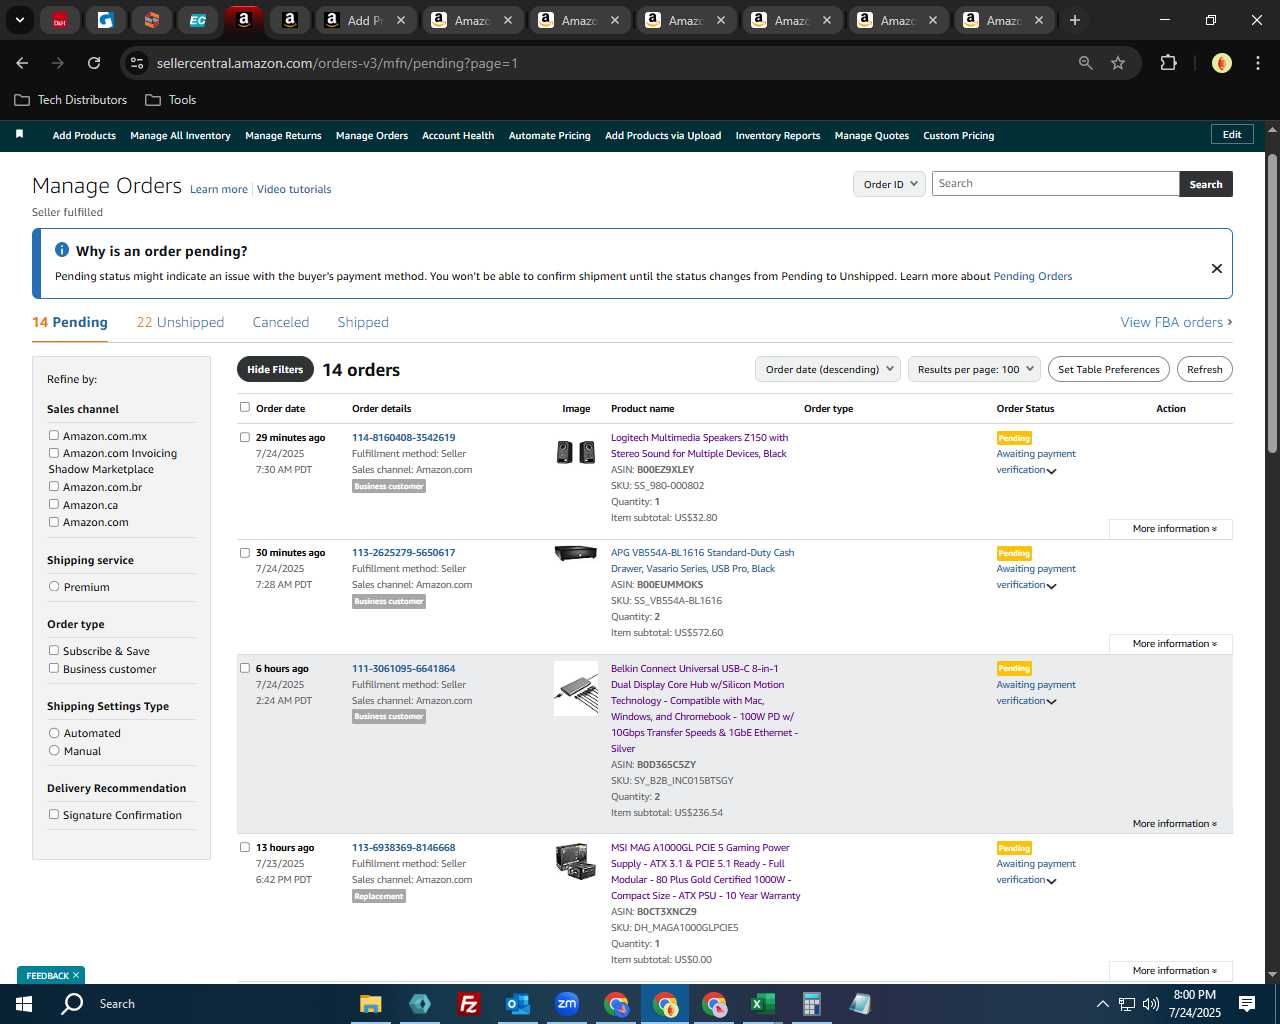The image size is (1280, 1024).
Task: Bookmark this page with the star icon
Action: 1118,63
